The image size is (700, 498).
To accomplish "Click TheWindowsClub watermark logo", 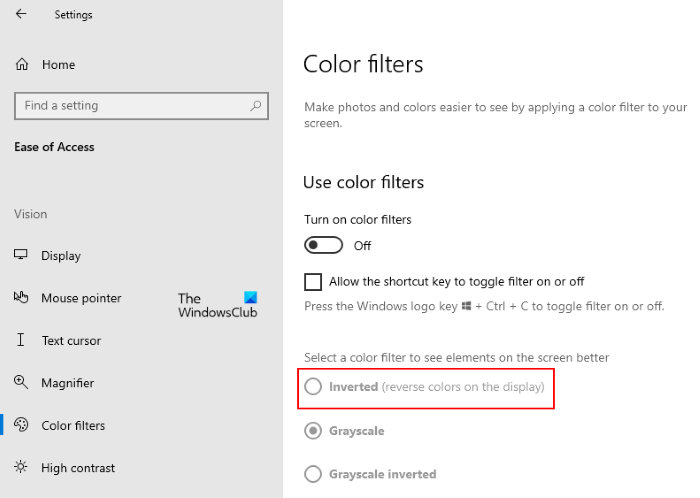I will (x=218, y=305).
